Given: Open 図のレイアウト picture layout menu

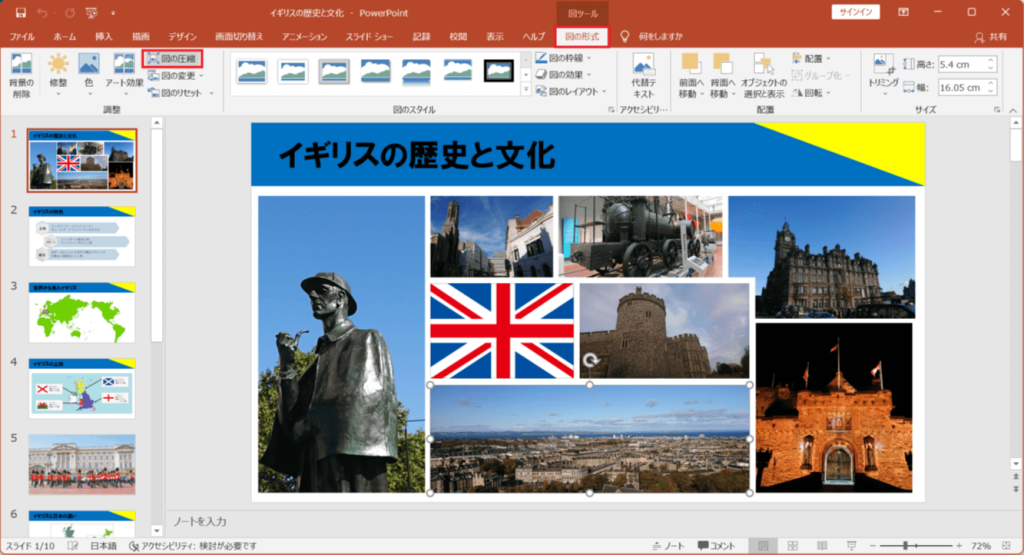Looking at the screenshot, I should tap(571, 91).
